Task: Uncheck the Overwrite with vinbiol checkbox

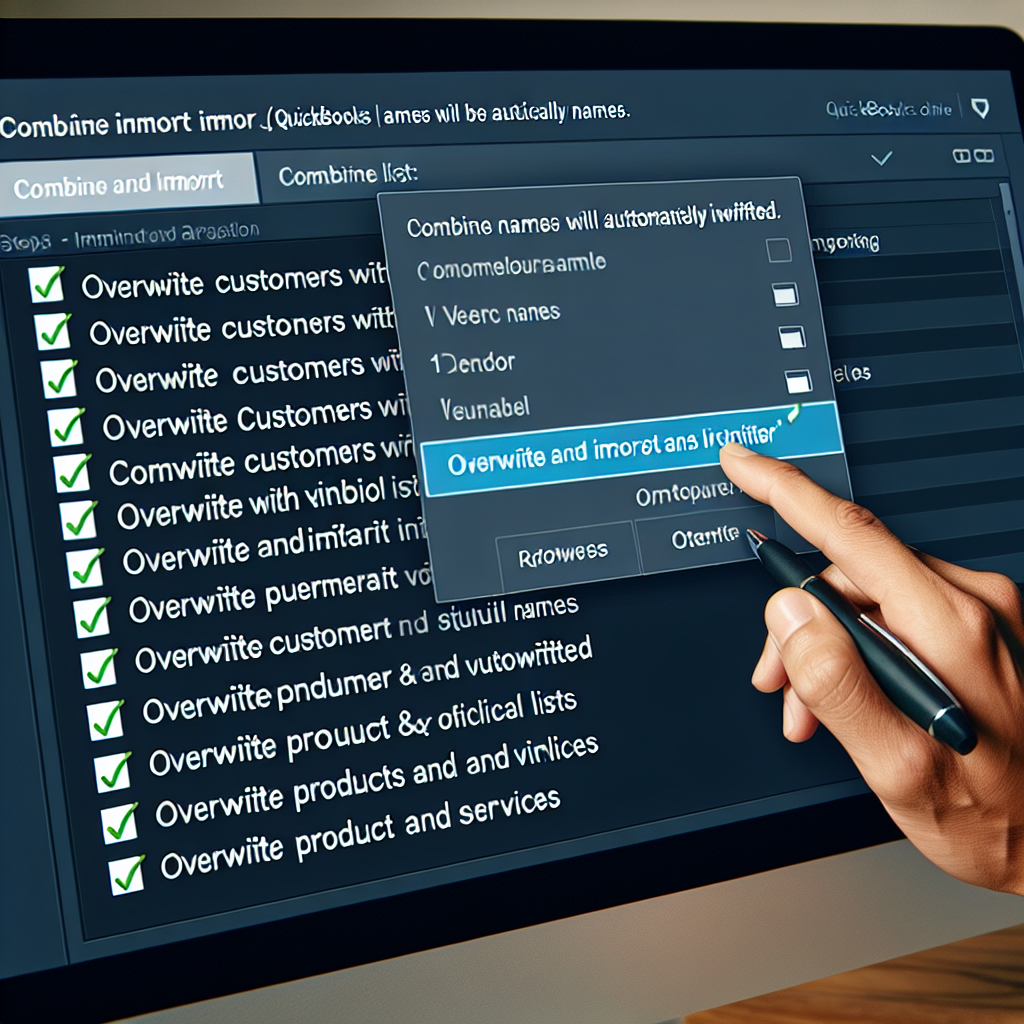Action: pos(78,518)
